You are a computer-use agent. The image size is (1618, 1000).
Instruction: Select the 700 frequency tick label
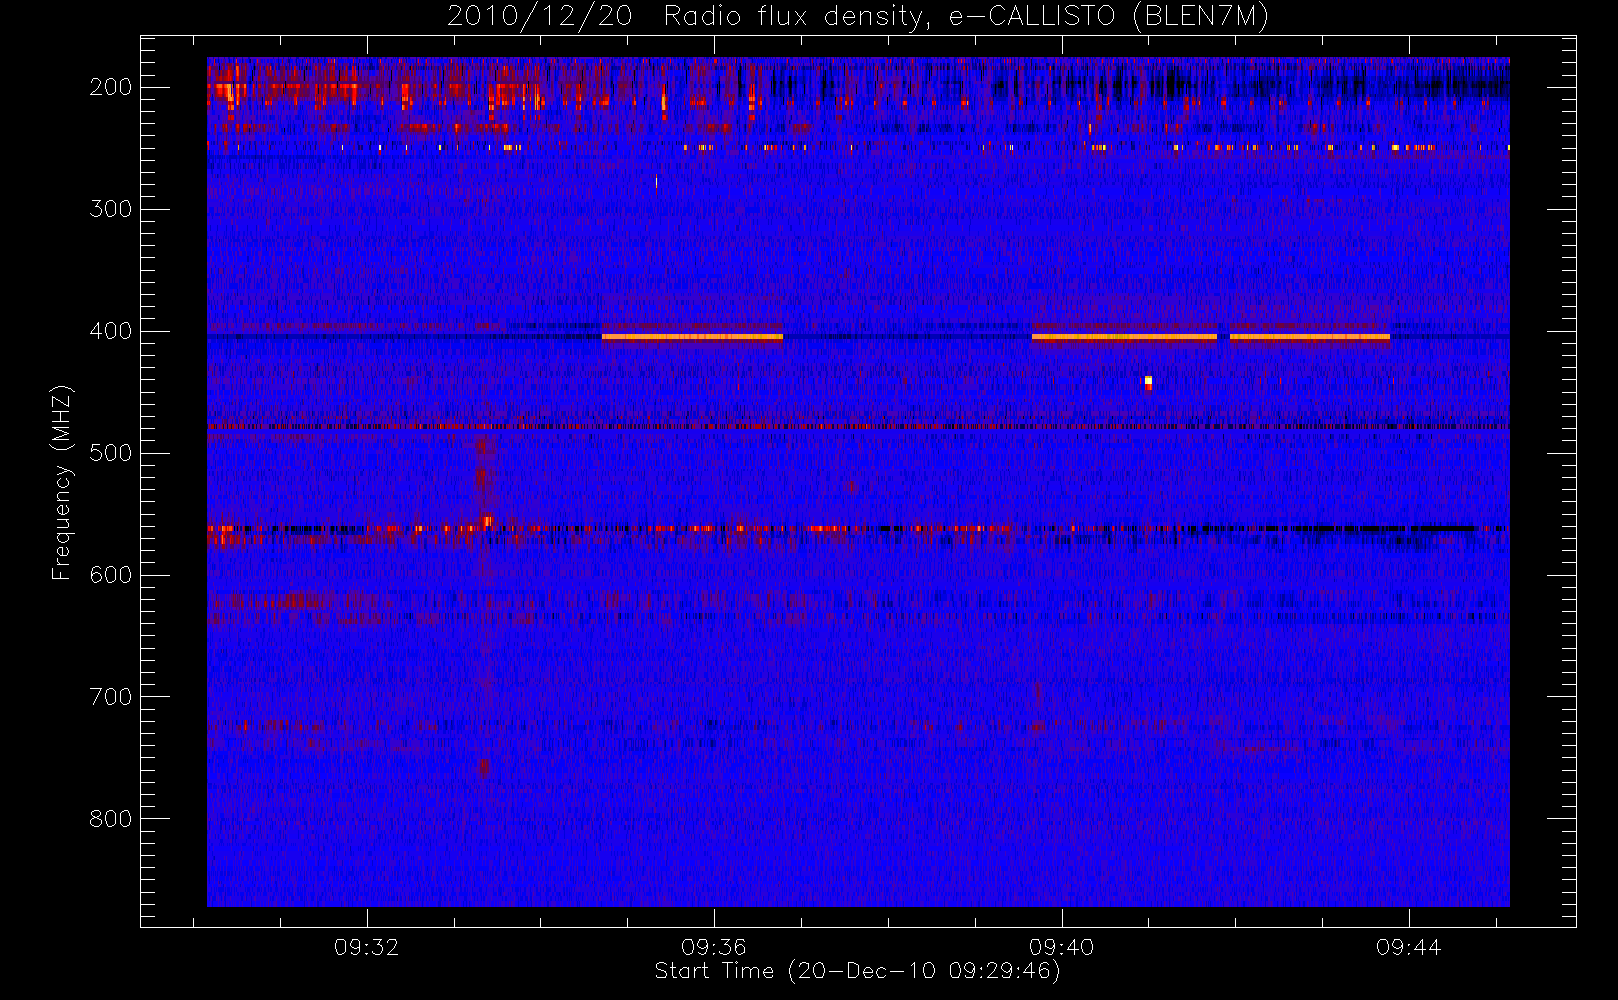tap(111, 697)
